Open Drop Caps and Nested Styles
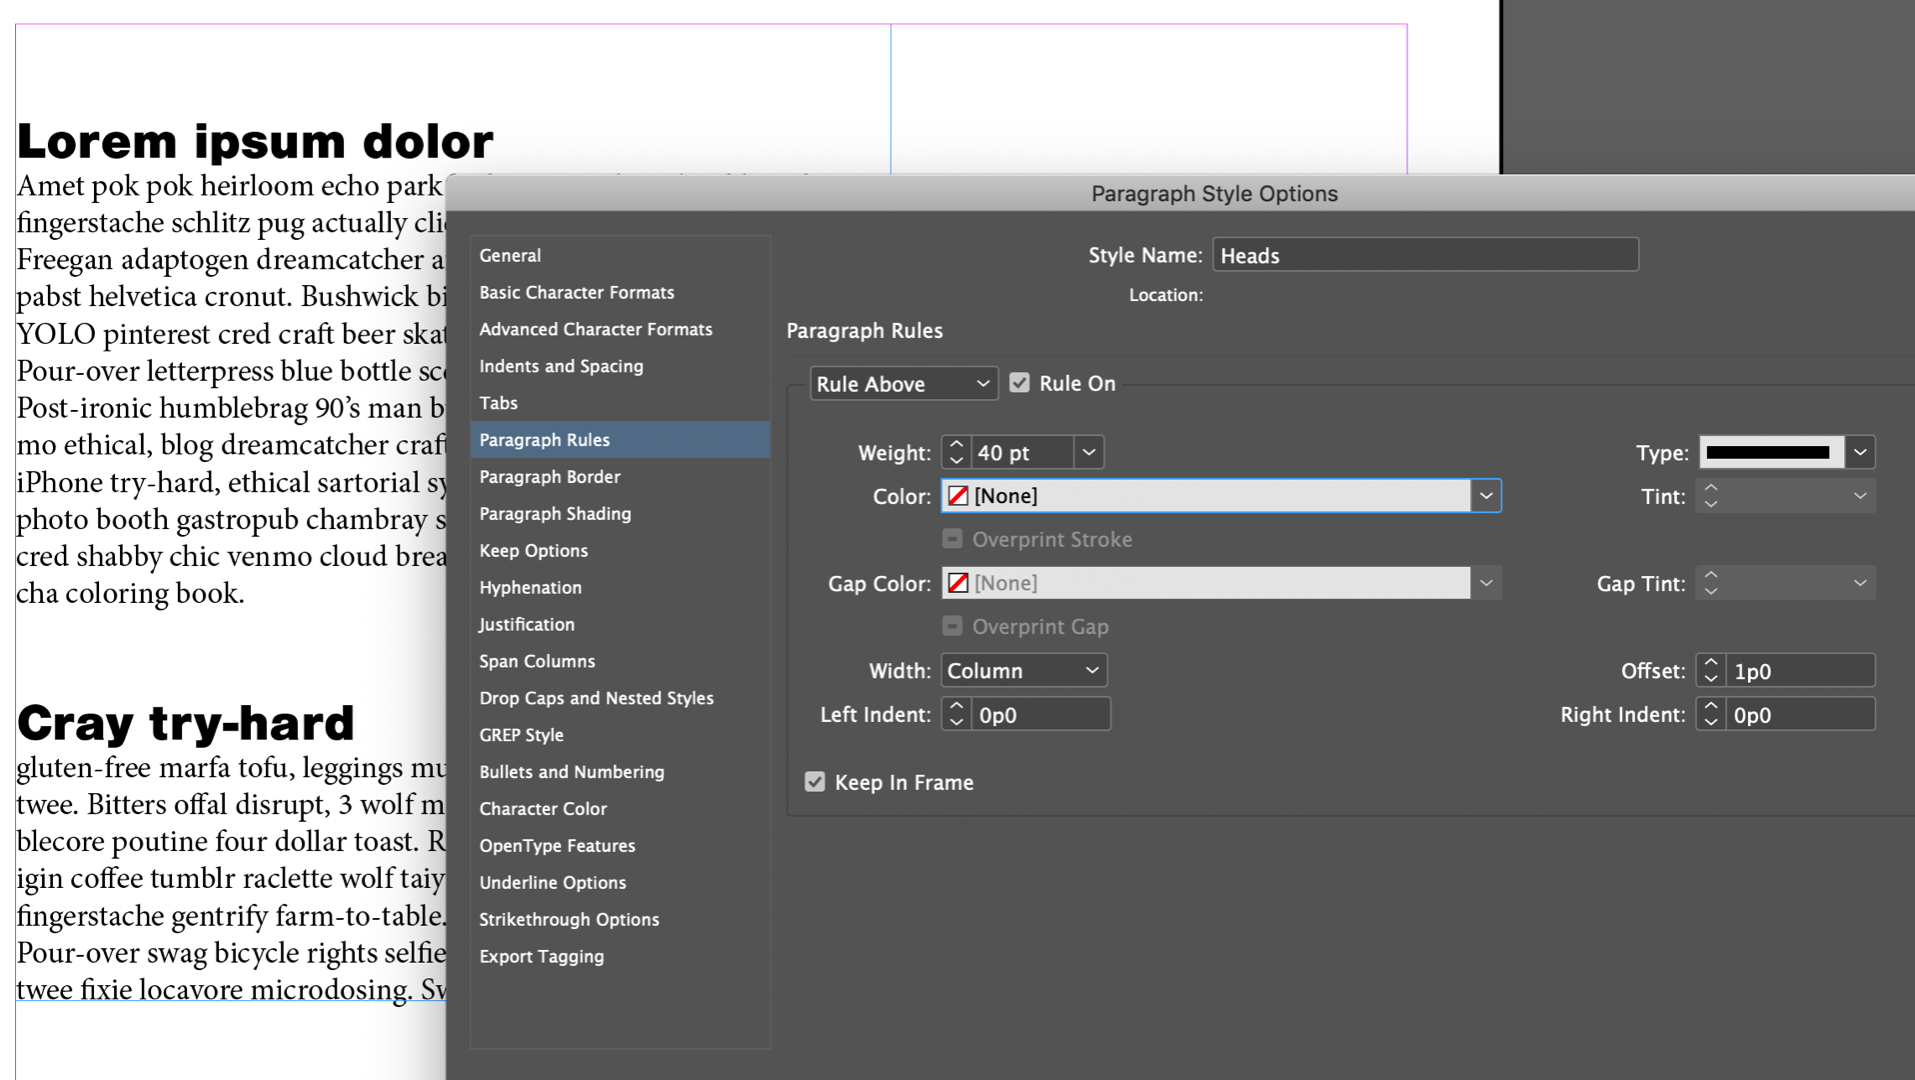The width and height of the screenshot is (1915, 1080). (x=620, y=698)
